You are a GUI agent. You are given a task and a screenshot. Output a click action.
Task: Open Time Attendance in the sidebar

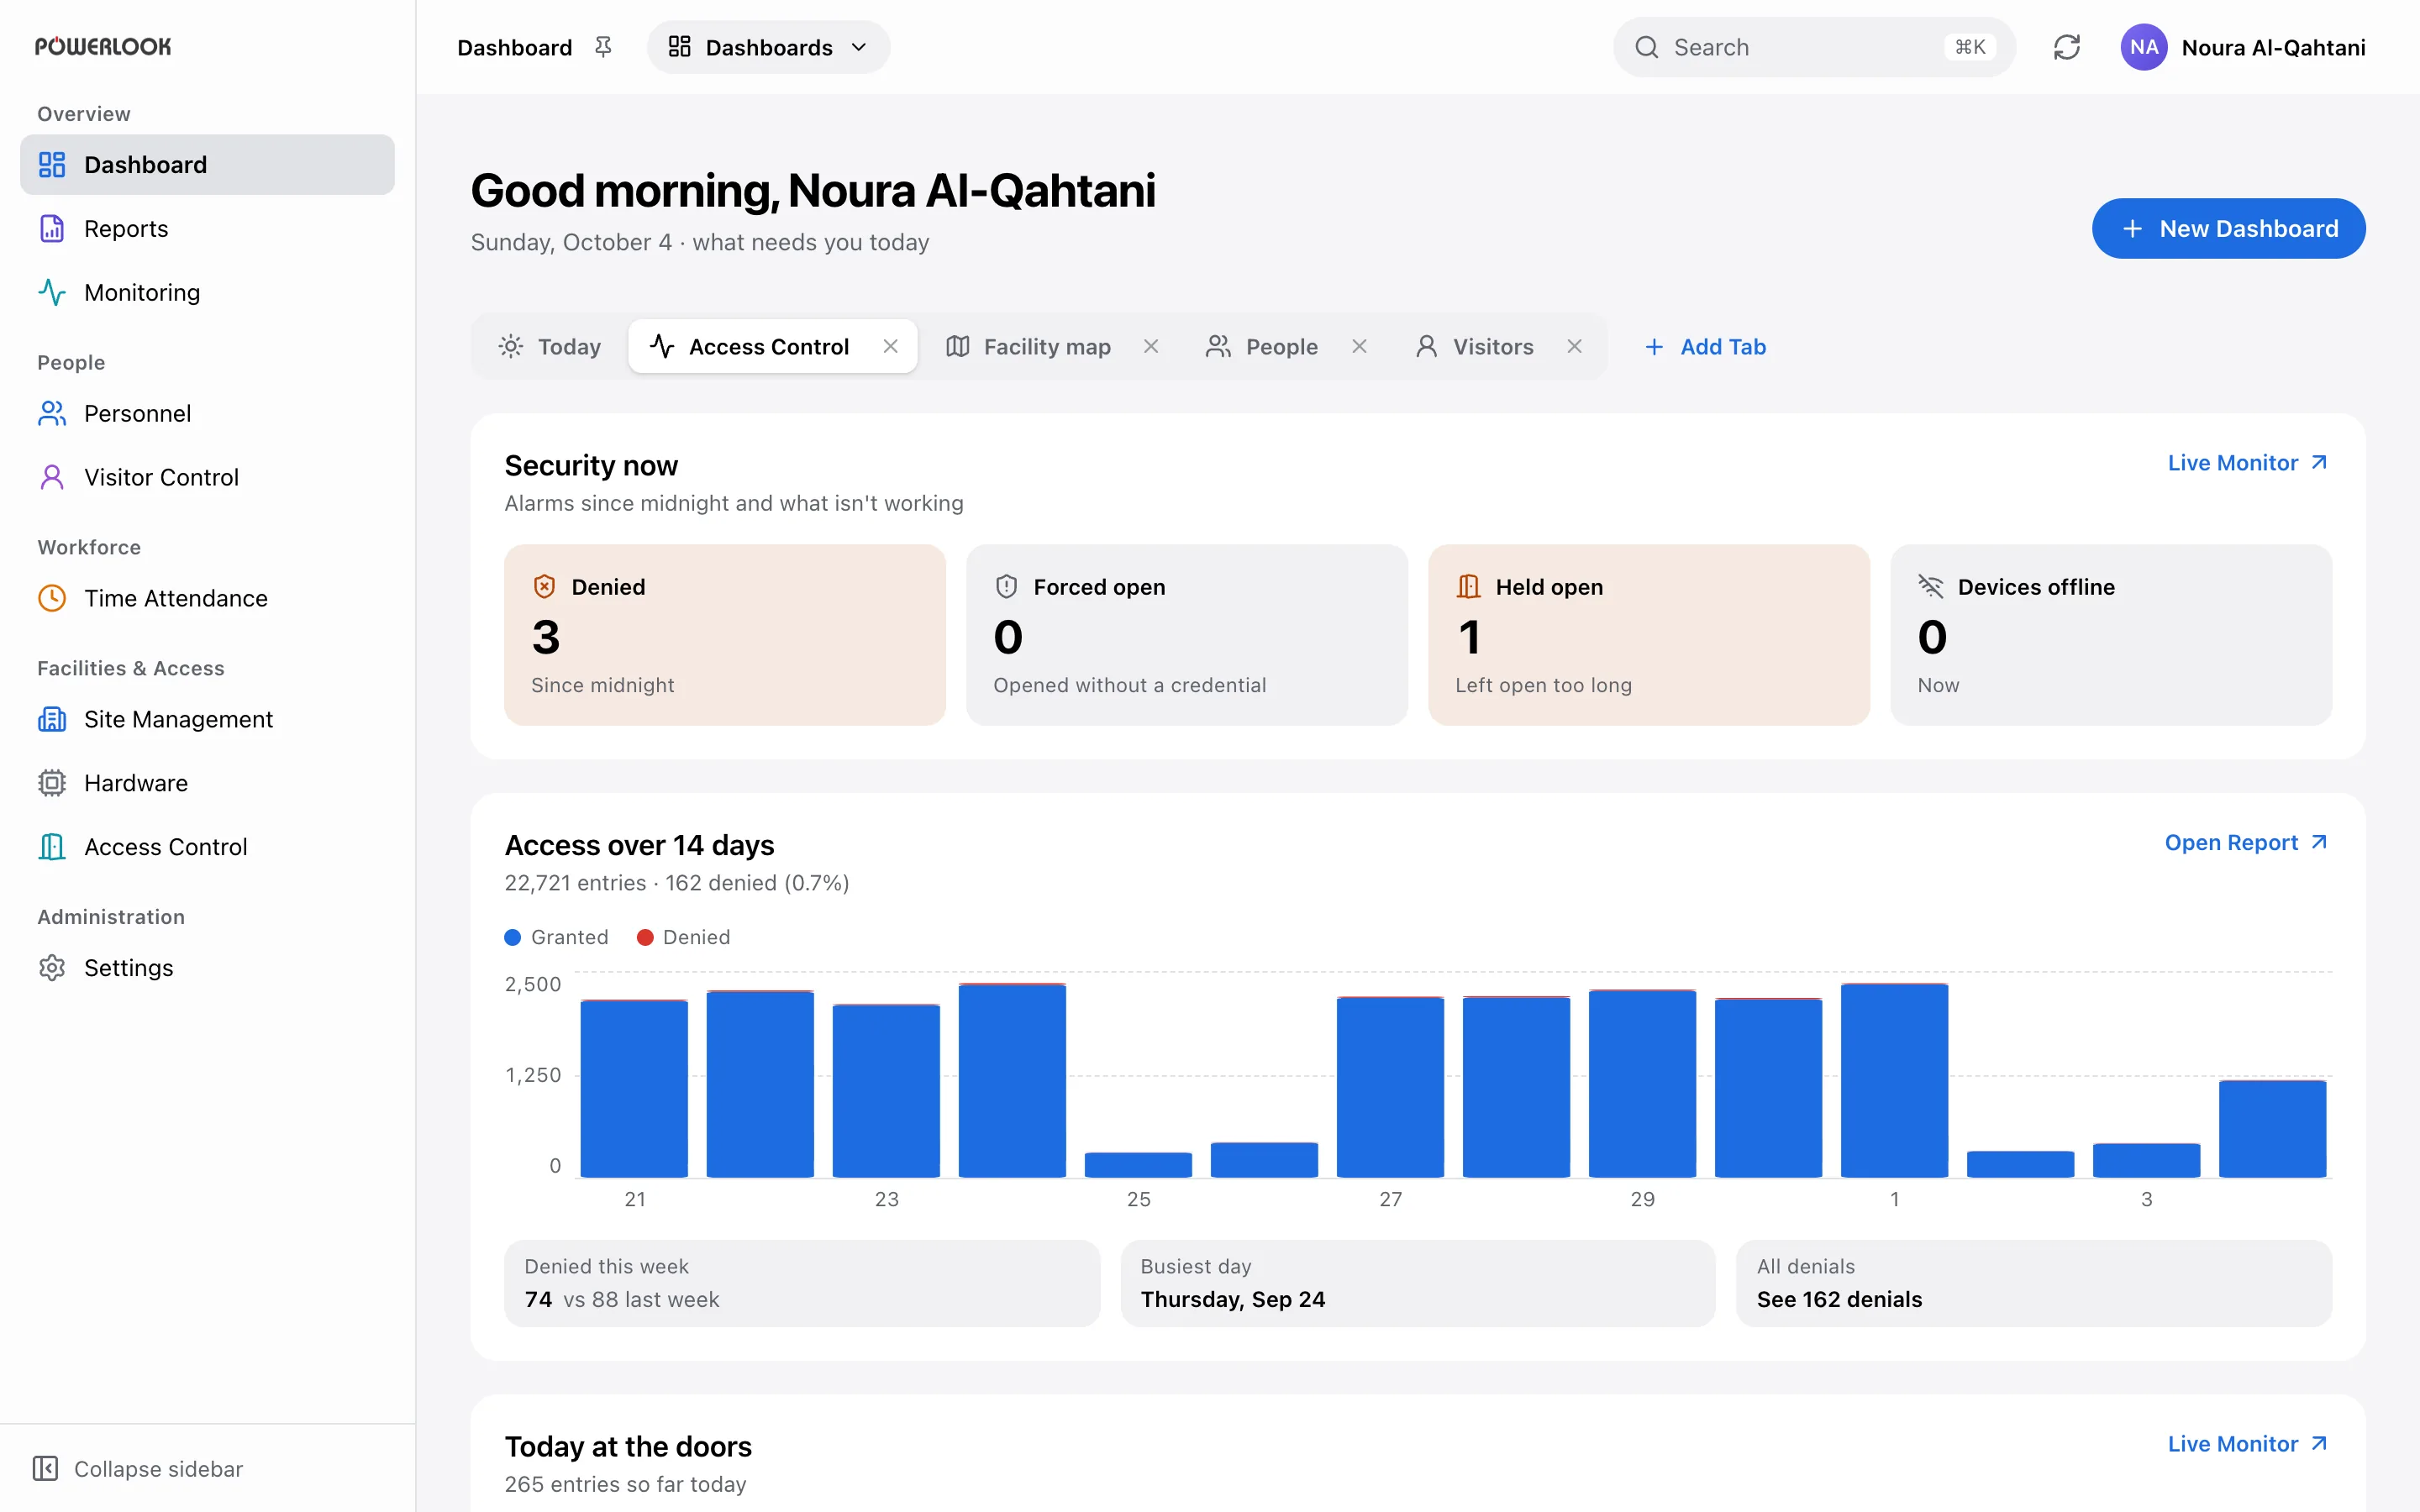[207, 598]
